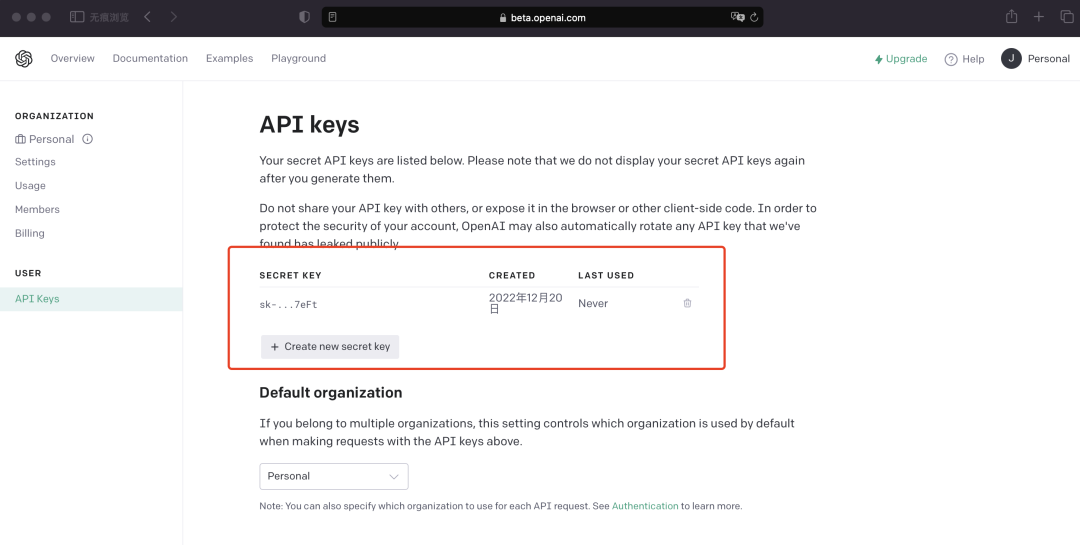The height and width of the screenshot is (545, 1080).
Task: Click the 2022年12月20日 created date
Action: pos(526,303)
